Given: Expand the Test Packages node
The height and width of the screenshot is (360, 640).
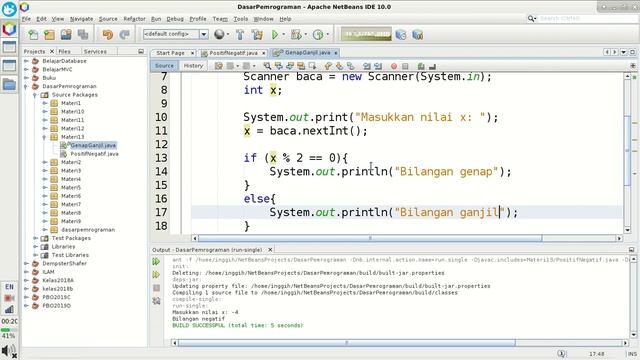Looking at the screenshot, I should 35,238.
